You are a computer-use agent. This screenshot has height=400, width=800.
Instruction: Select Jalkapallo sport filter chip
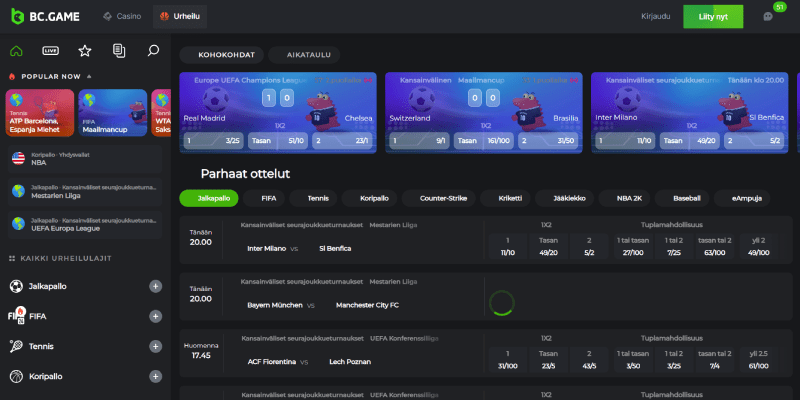209,198
